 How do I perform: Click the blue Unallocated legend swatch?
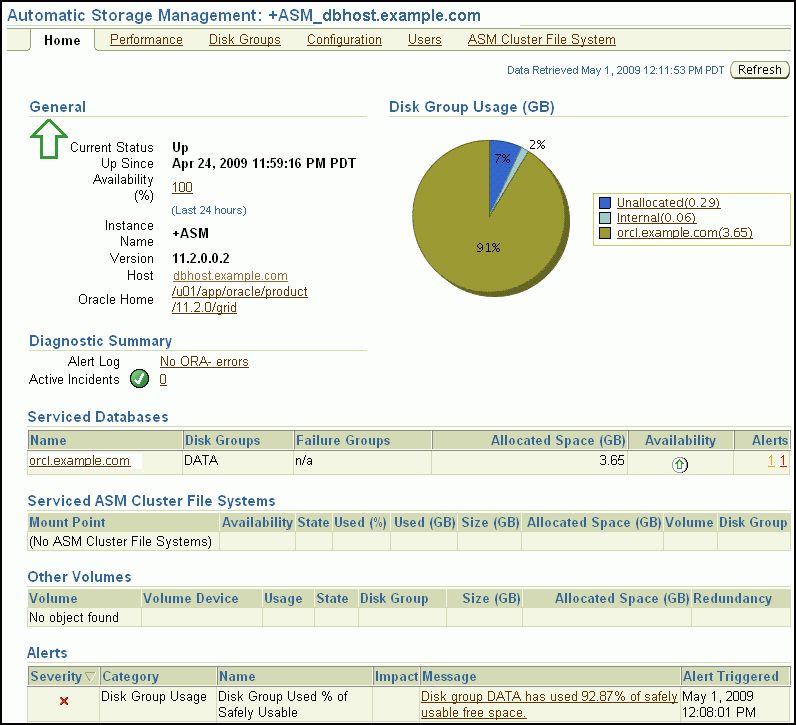coord(604,203)
